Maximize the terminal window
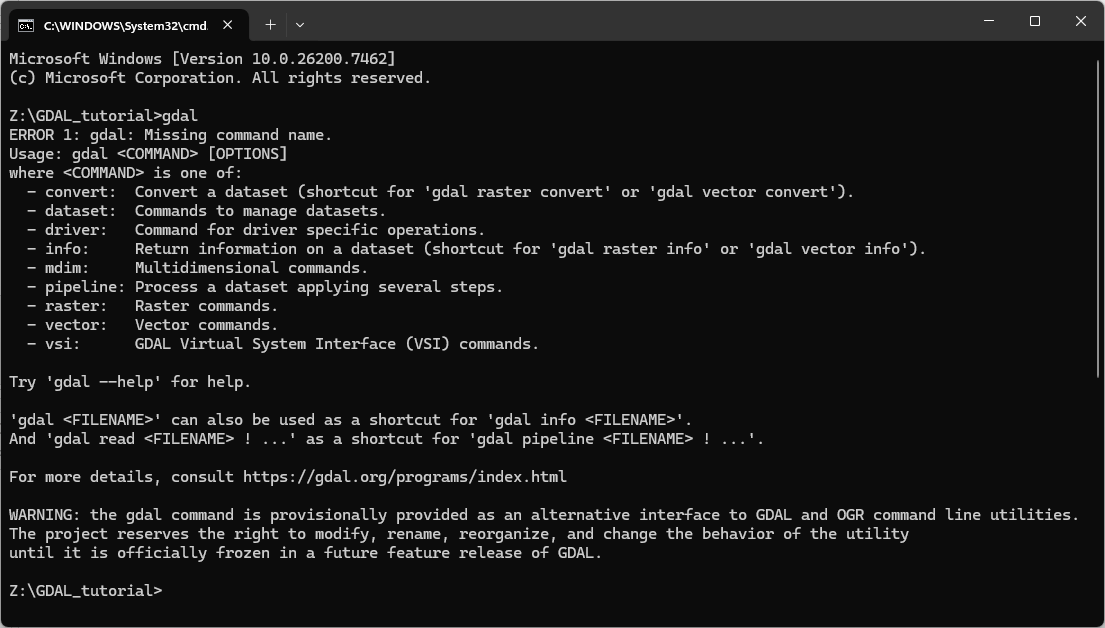This screenshot has width=1105, height=628. (1035, 21)
